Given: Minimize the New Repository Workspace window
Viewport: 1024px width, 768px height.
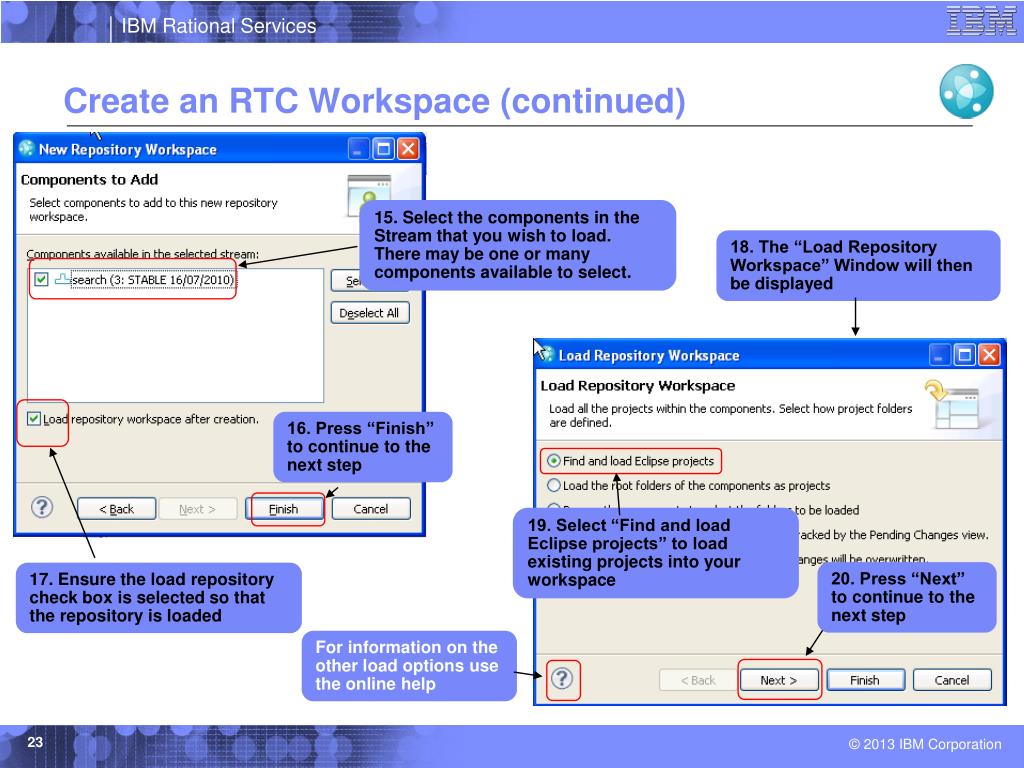Looking at the screenshot, I should 358,150.
